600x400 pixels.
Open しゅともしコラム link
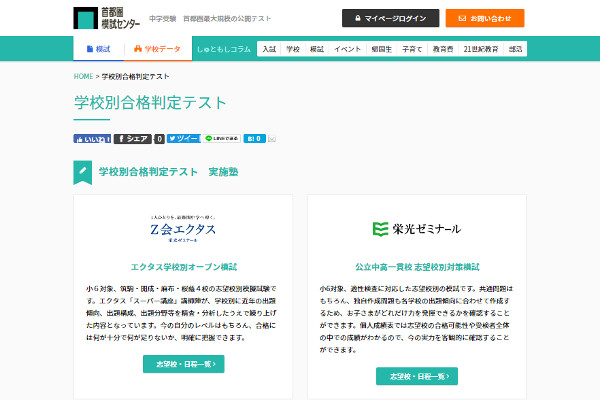click(223, 49)
